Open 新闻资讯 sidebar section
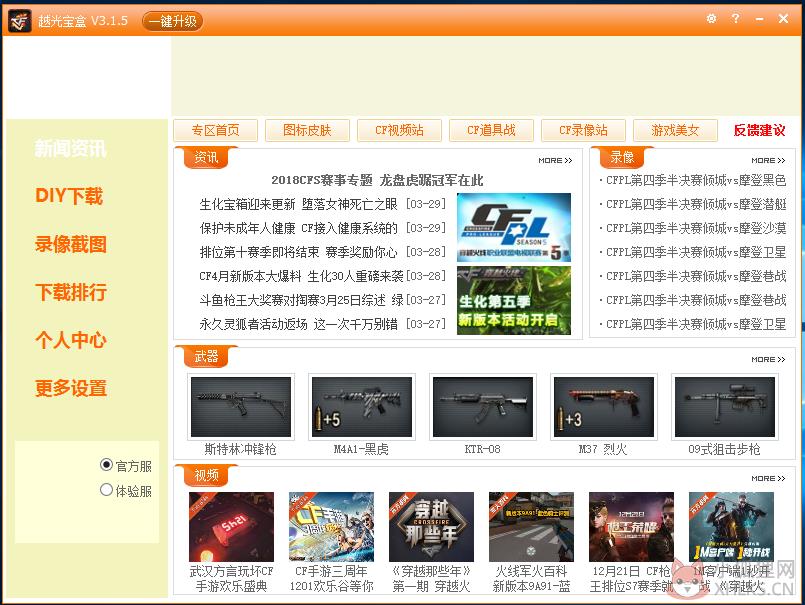805x605 pixels. point(70,148)
